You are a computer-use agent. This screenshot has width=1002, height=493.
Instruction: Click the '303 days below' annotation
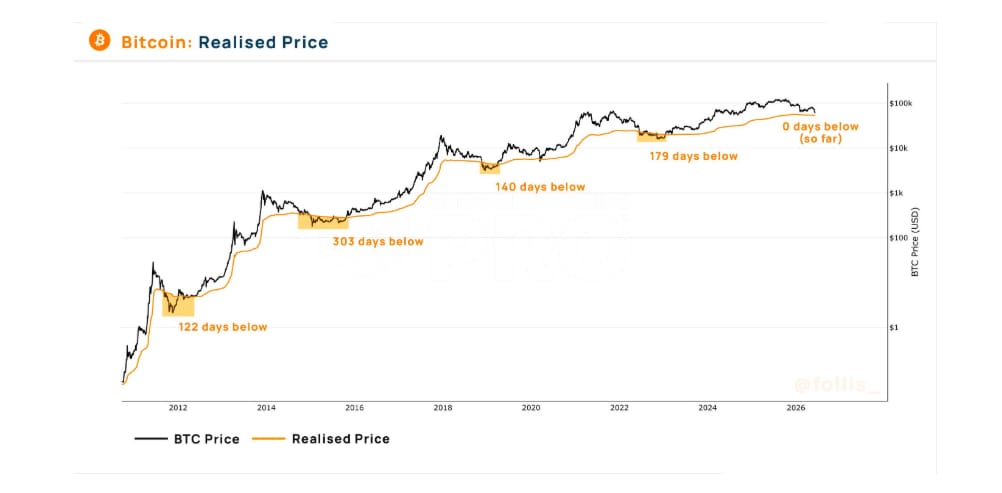(378, 242)
